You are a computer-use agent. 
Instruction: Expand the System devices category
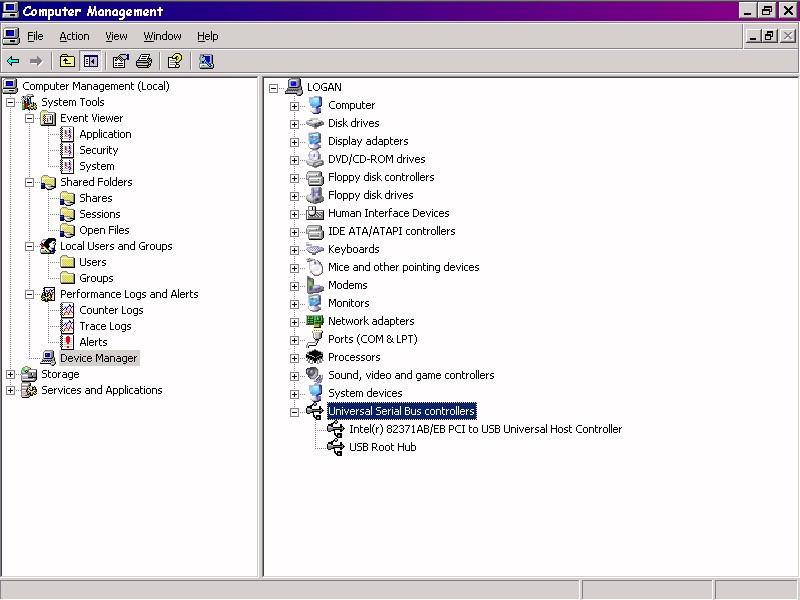294,394
